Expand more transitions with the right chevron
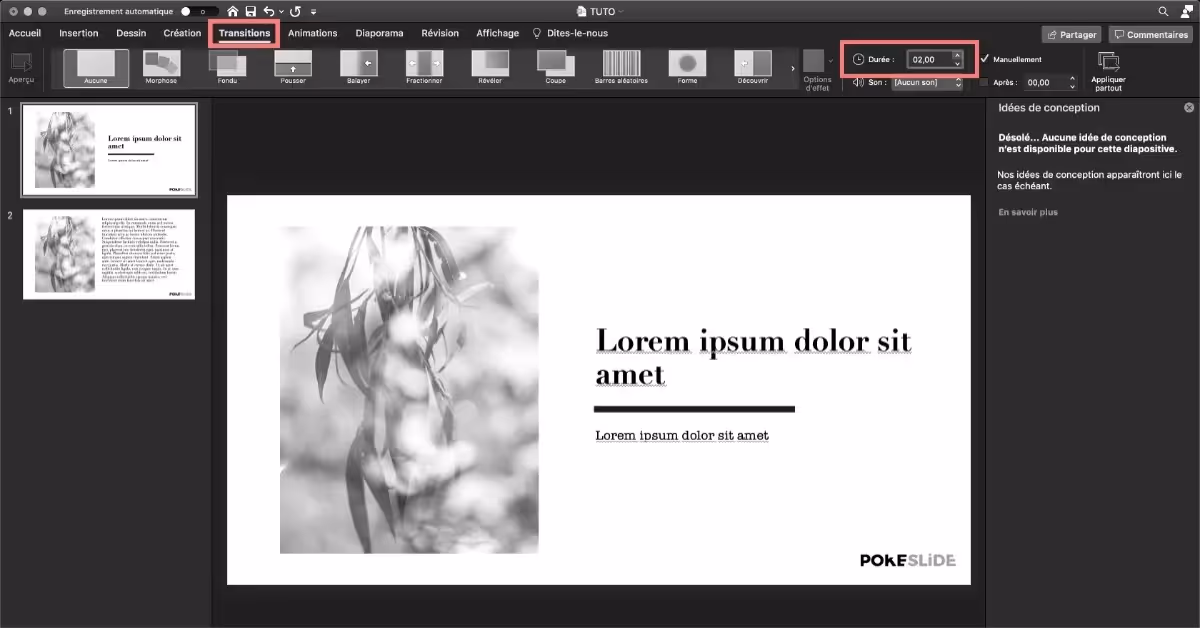 pyautogui.click(x=791, y=67)
